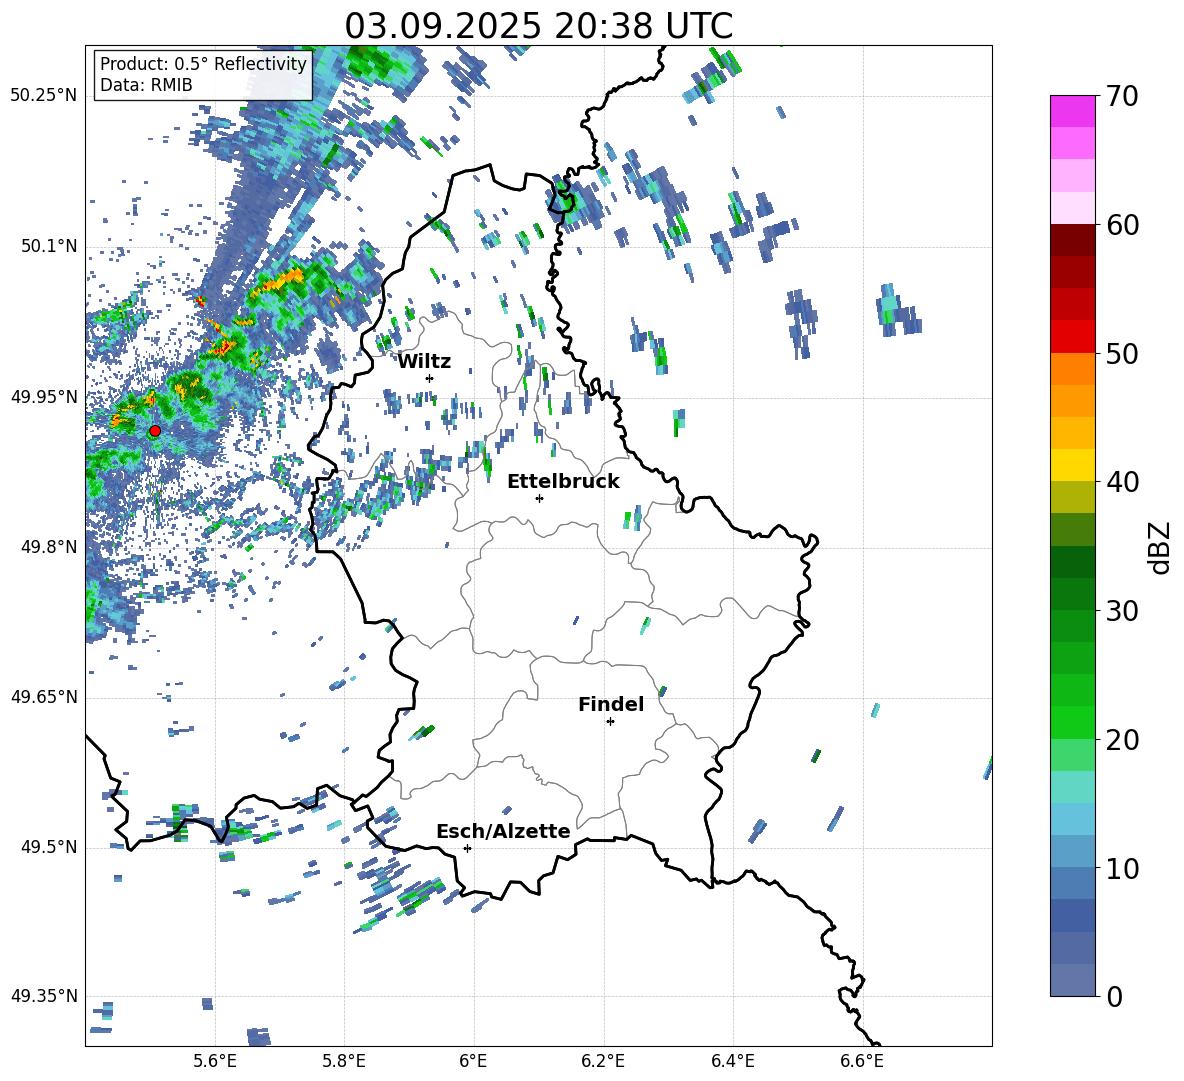Click the 5.6°E longitude label

[x=215, y=1061]
